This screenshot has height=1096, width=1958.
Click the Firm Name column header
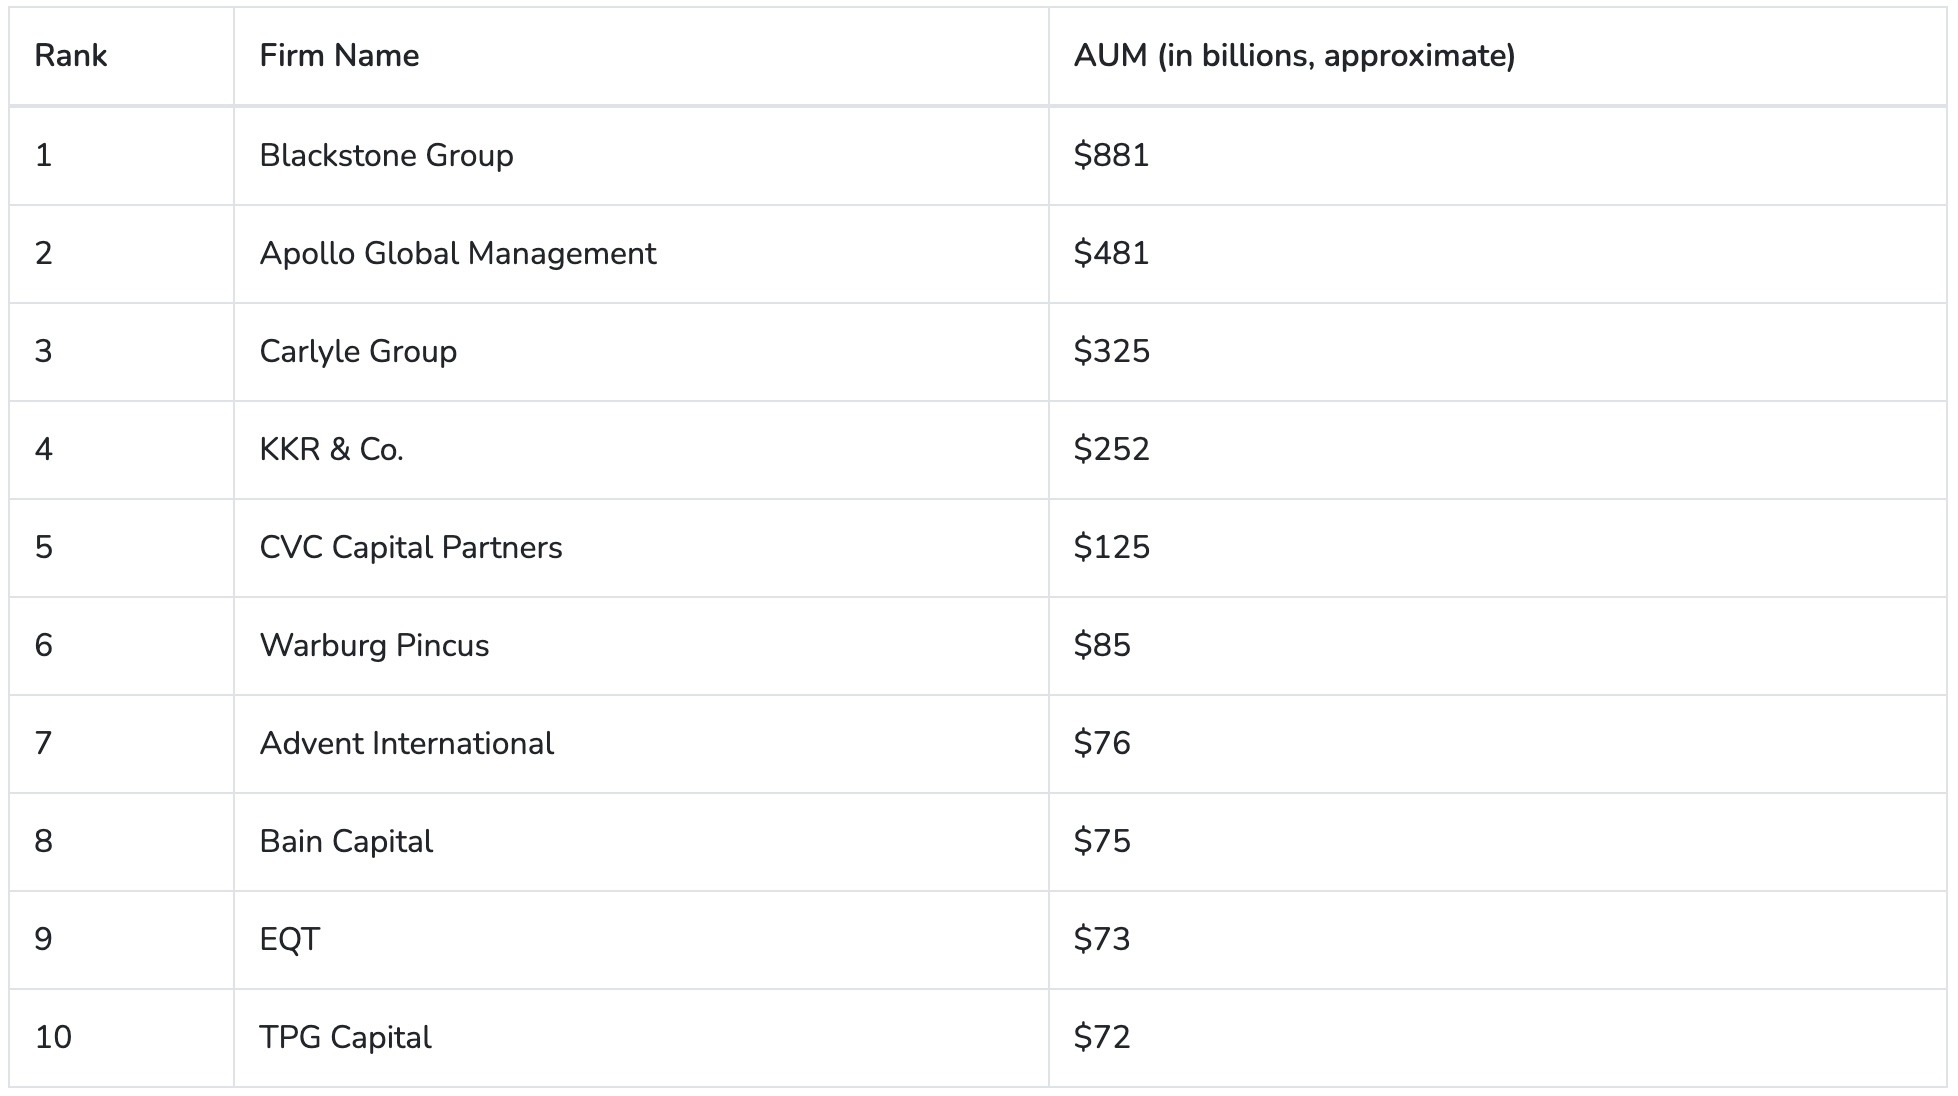(339, 56)
